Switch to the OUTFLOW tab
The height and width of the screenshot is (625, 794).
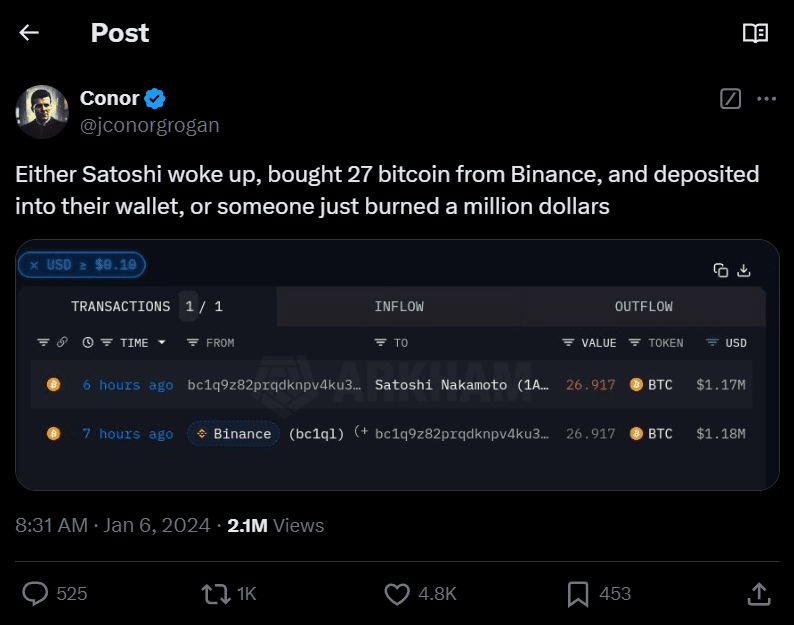pyautogui.click(x=643, y=307)
